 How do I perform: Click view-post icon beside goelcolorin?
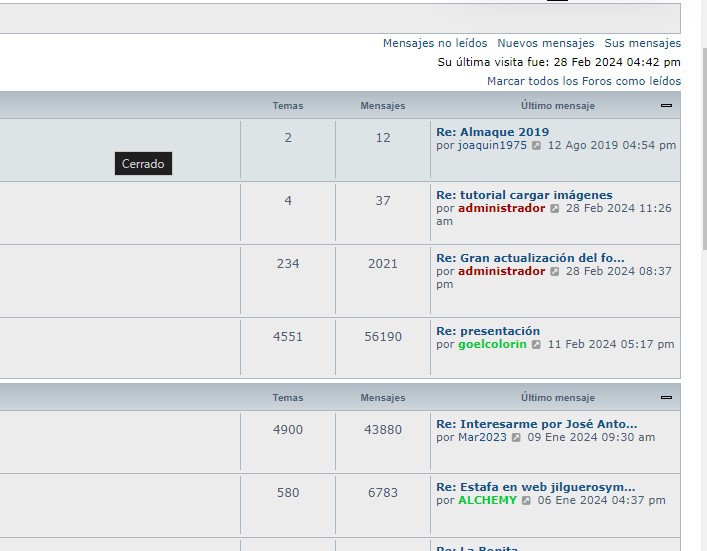point(536,345)
